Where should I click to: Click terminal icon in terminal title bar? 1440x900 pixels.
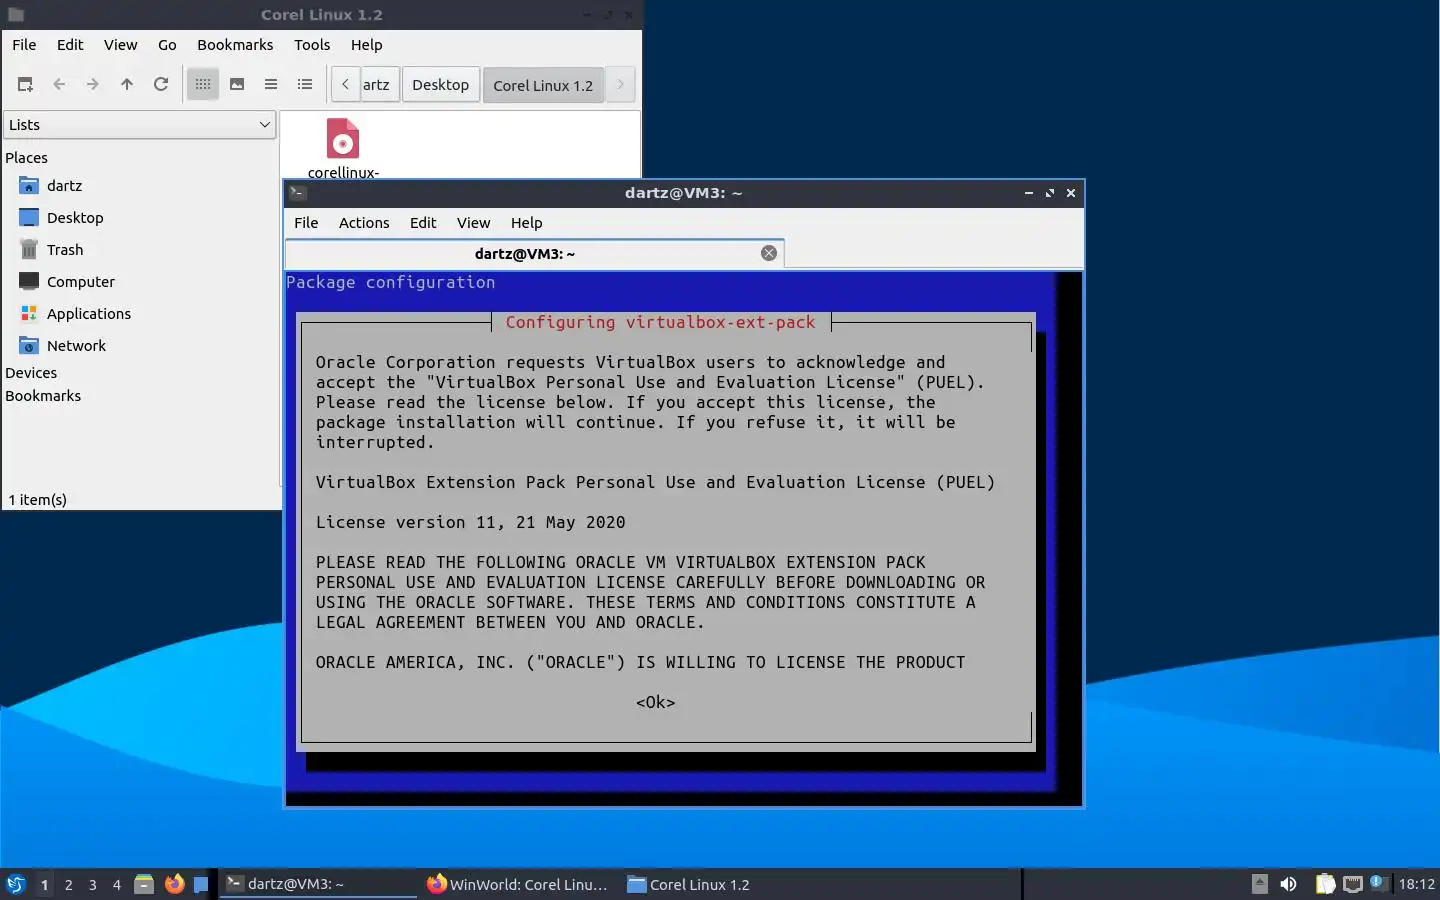pyautogui.click(x=297, y=193)
